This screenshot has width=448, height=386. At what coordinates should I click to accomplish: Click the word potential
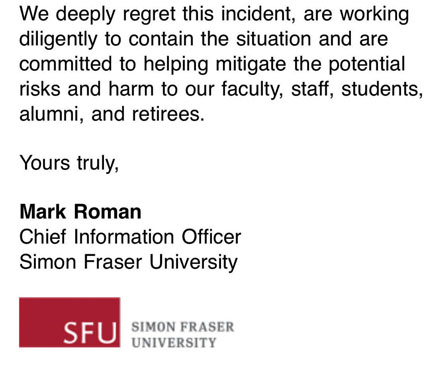(x=367, y=65)
